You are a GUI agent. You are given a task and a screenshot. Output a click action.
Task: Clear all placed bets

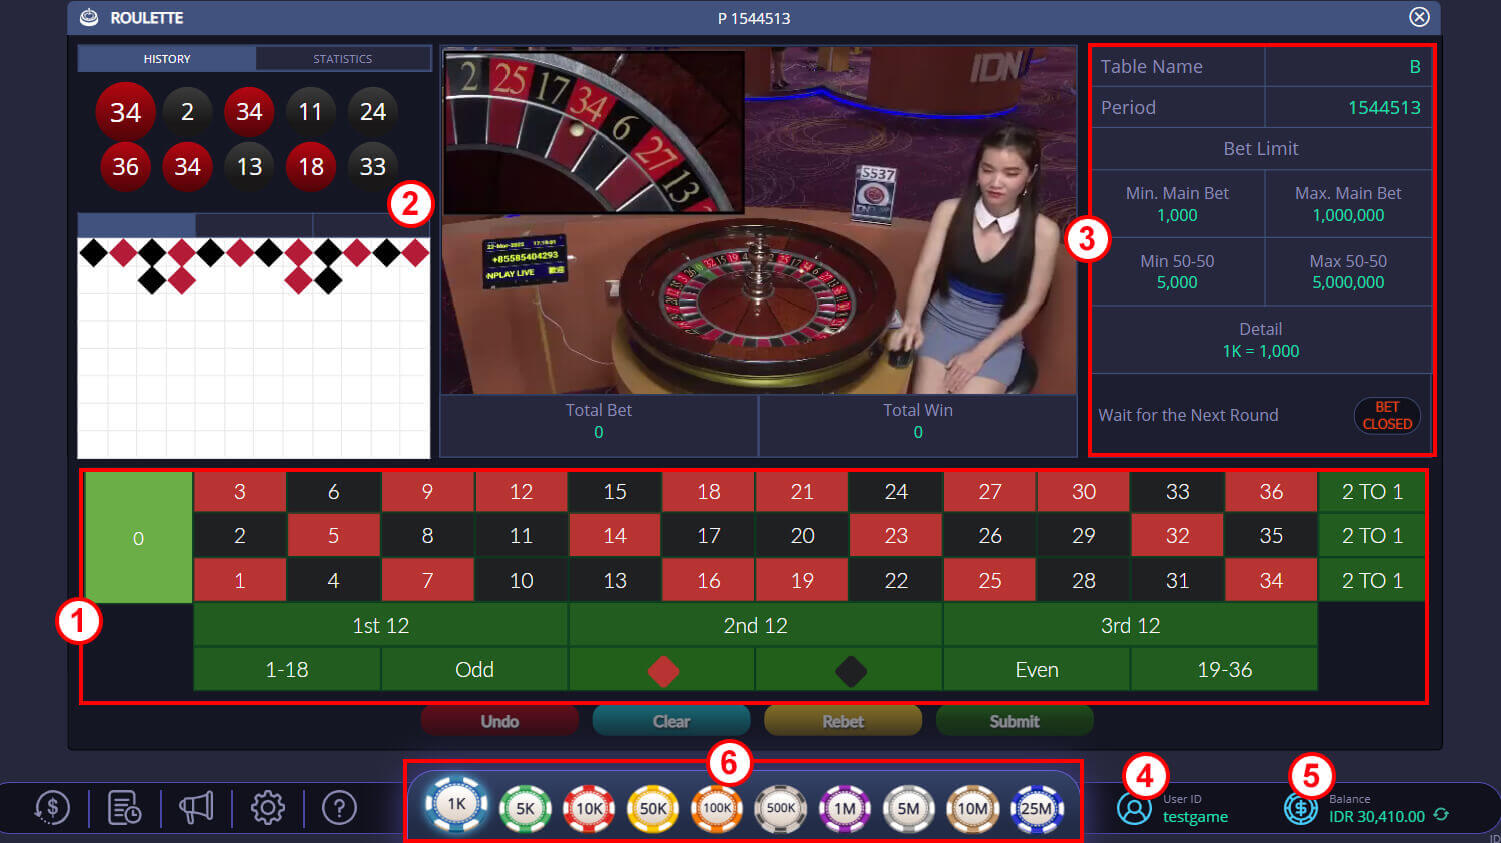tap(672, 721)
